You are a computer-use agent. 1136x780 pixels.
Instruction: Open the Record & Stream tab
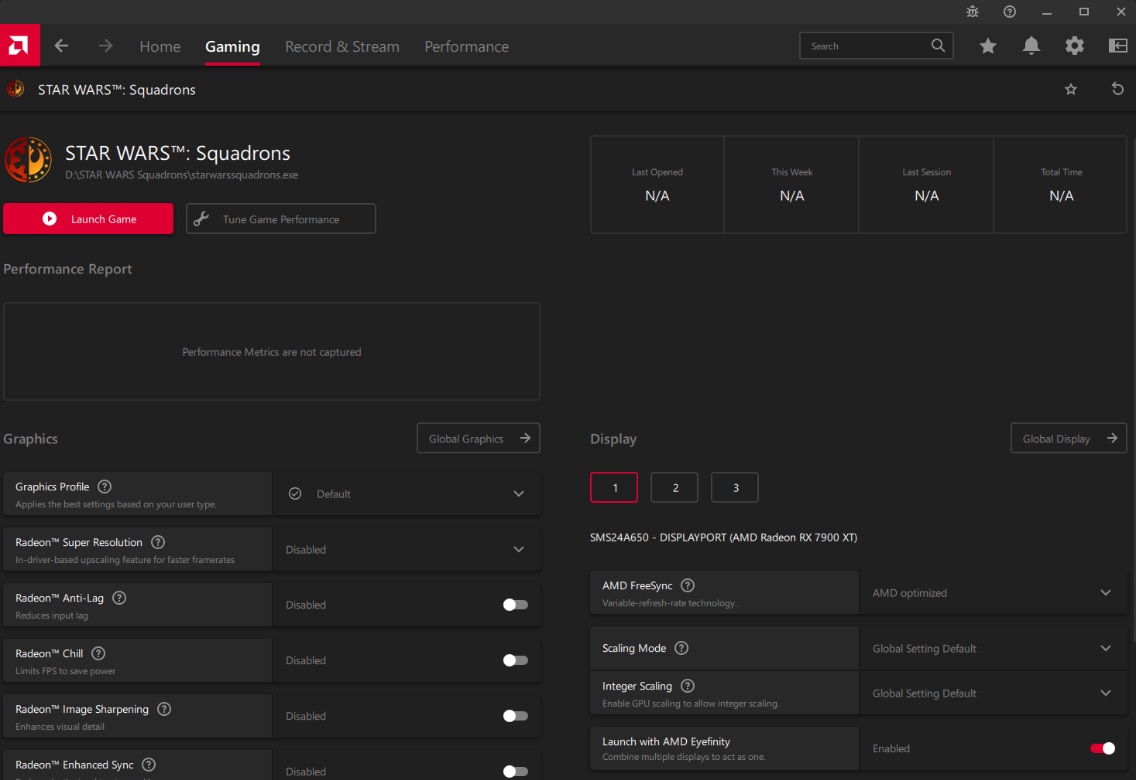[x=342, y=46]
